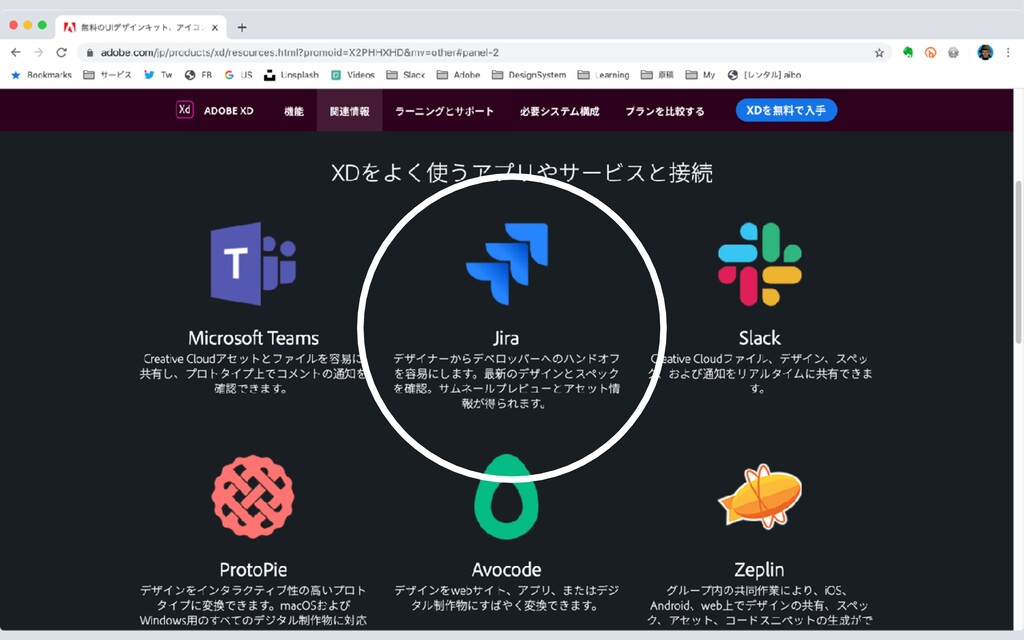Go back with the browser back arrow

(x=16, y=52)
